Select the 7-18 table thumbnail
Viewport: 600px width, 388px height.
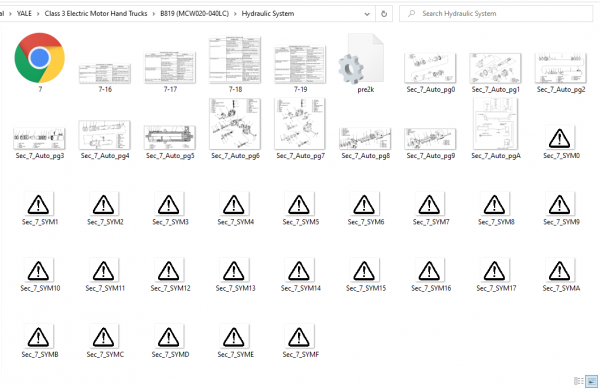pos(235,60)
